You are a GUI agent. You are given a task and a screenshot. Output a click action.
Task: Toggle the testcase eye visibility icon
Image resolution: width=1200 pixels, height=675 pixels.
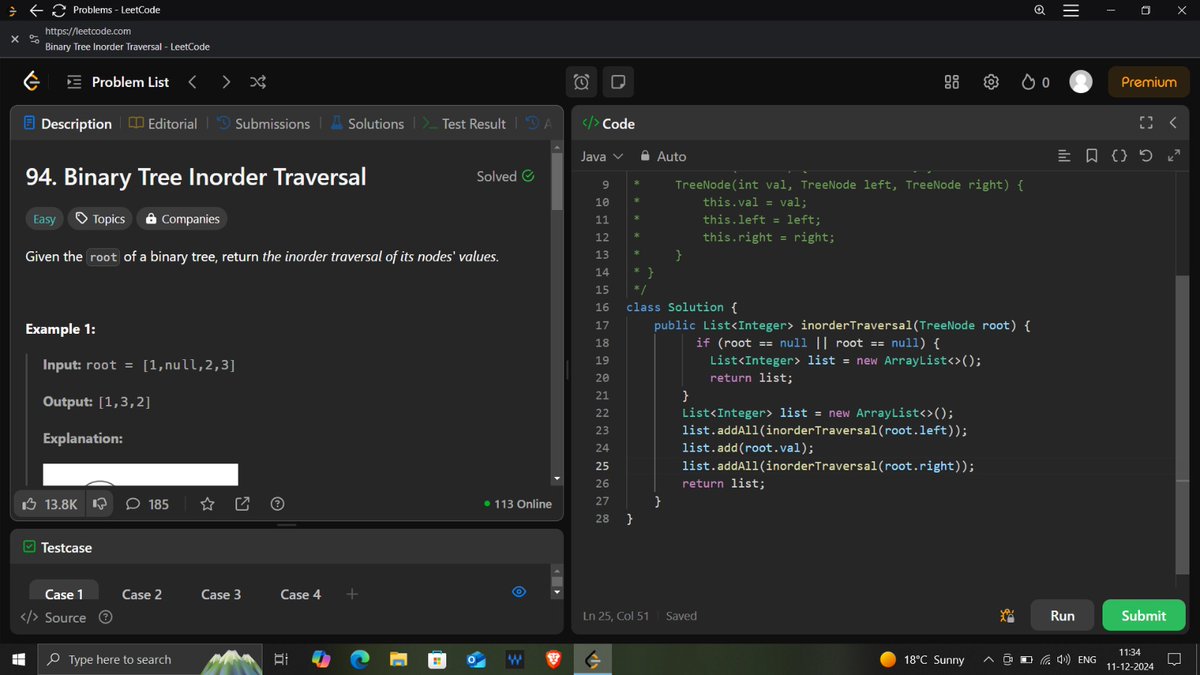coord(519,592)
